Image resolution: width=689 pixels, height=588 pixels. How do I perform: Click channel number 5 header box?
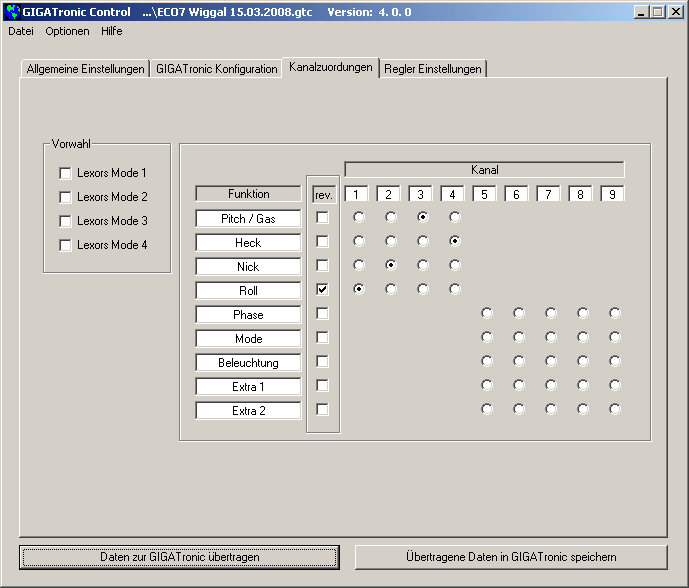point(484,194)
